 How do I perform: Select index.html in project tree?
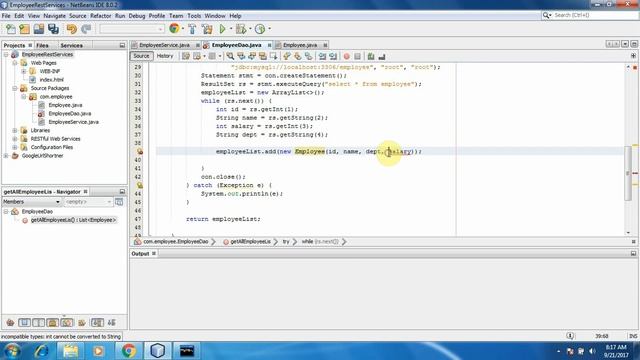[x=51, y=80]
